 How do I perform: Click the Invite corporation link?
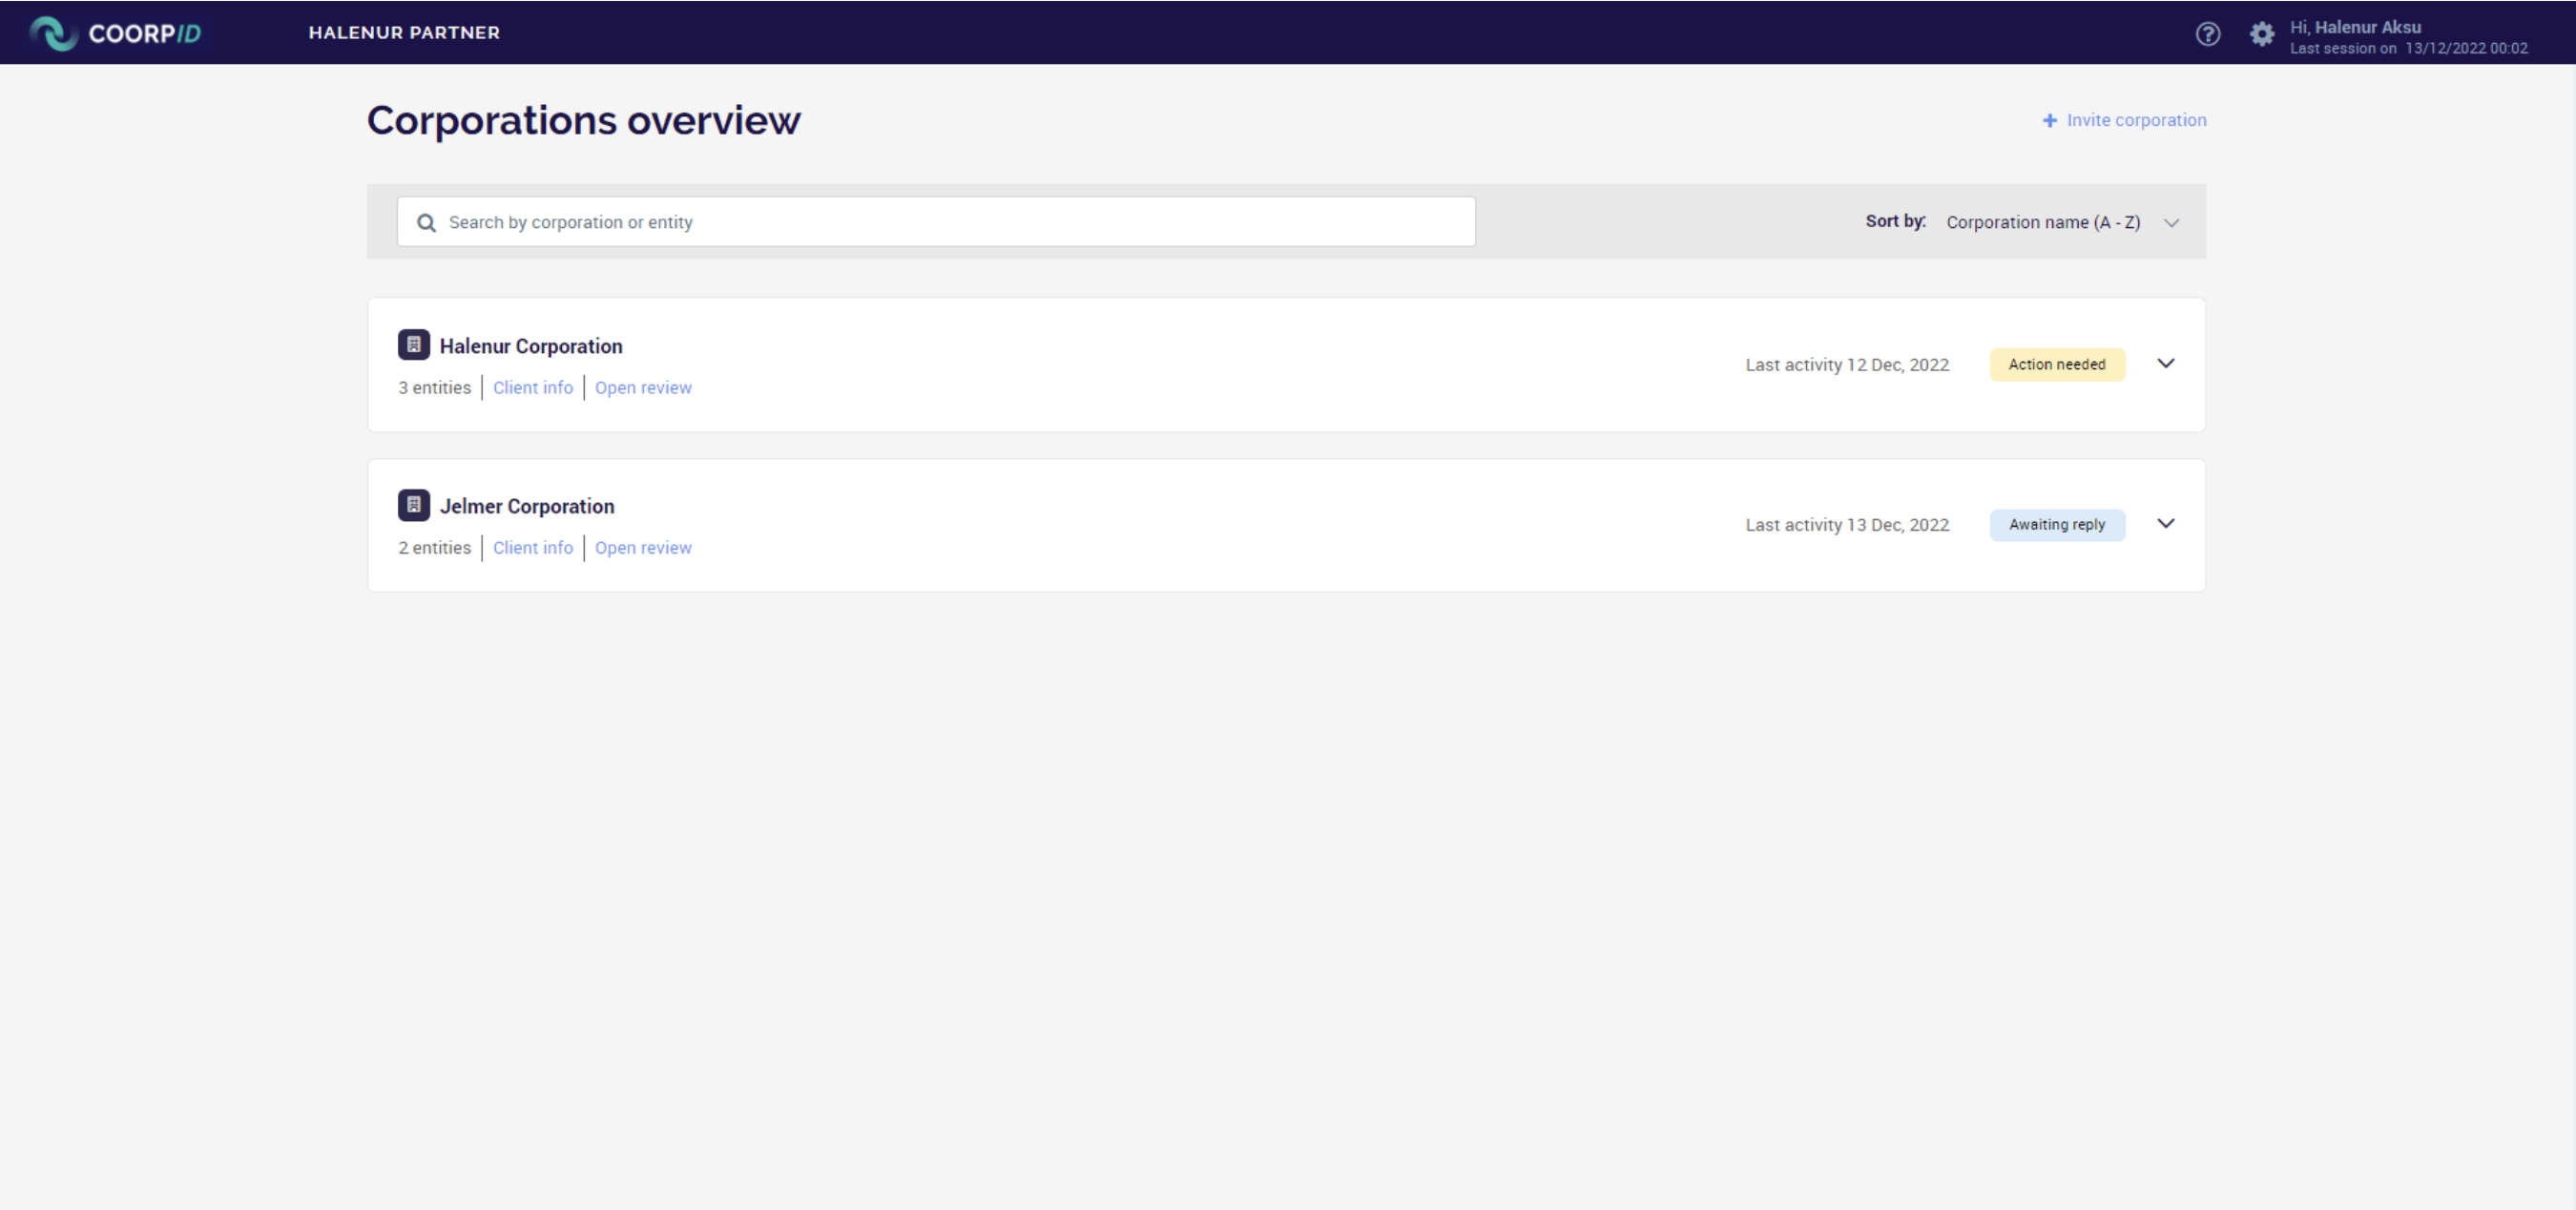point(2136,120)
